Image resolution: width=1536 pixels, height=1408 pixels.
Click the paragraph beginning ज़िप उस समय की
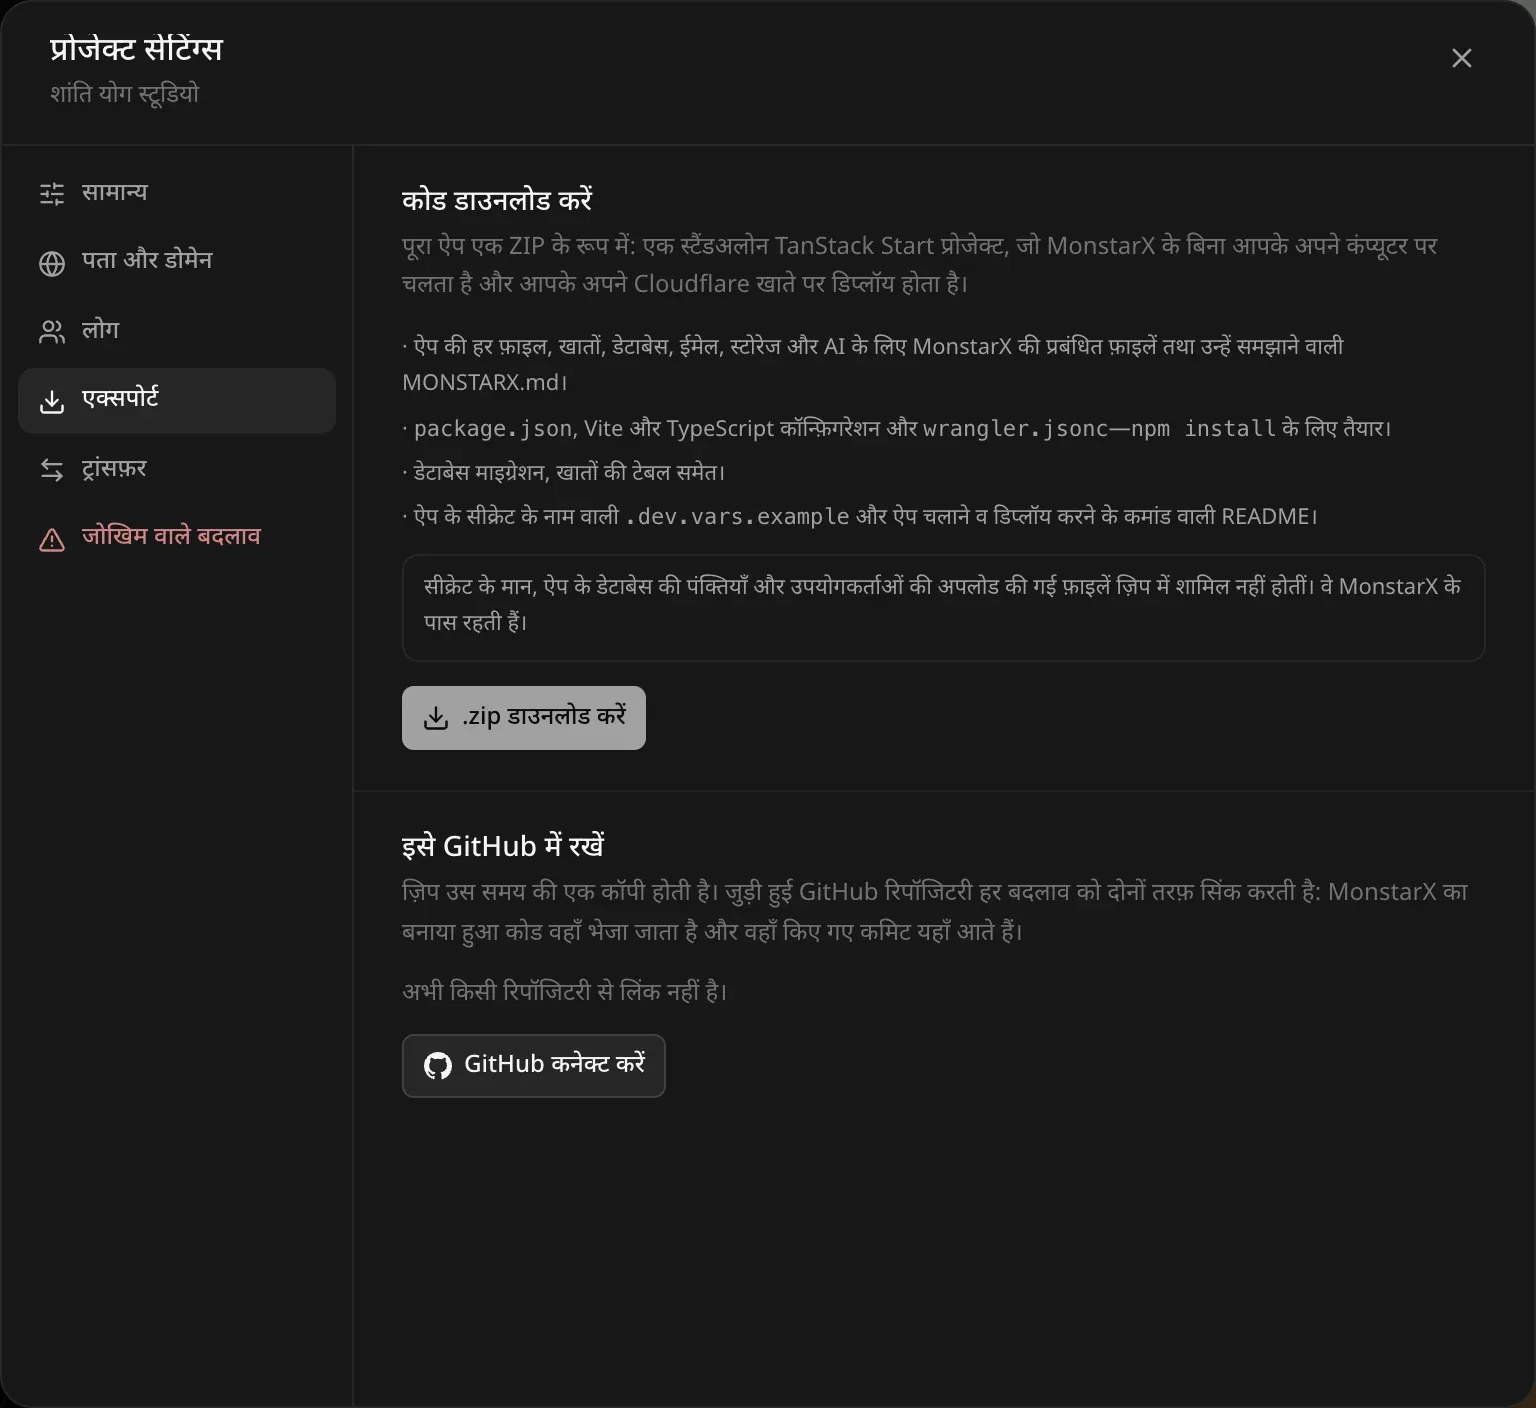(935, 911)
